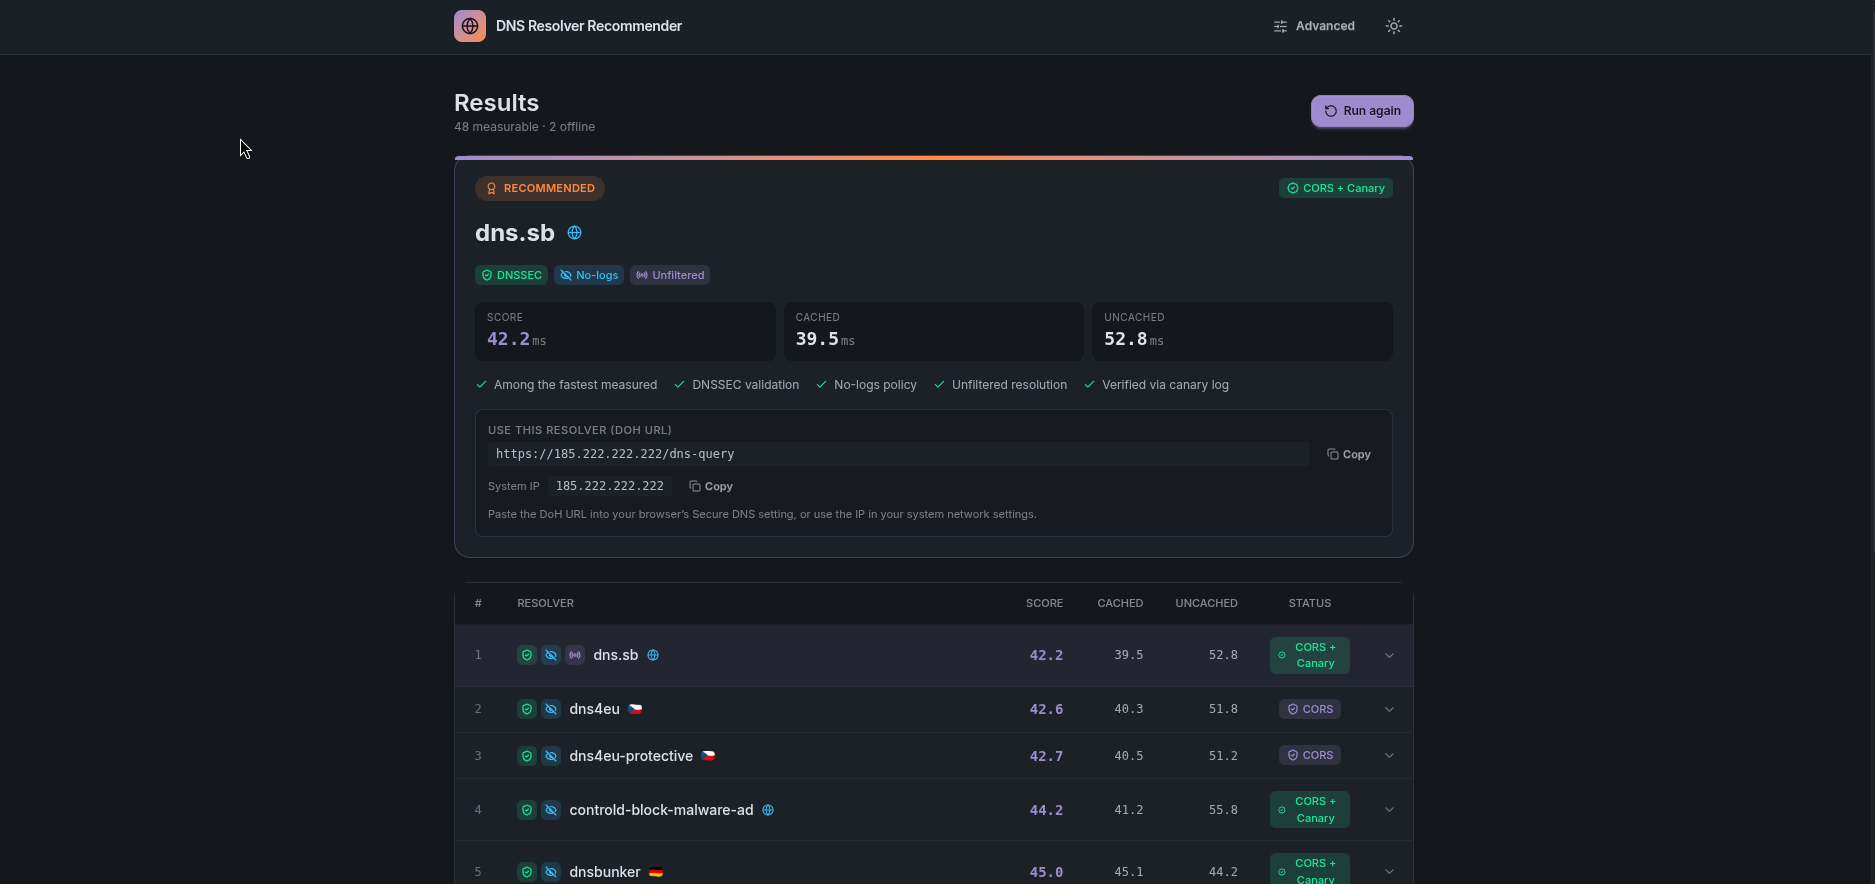Click the DNS Resolver Recommender globe logo
The height and width of the screenshot is (884, 1875).
click(x=470, y=26)
